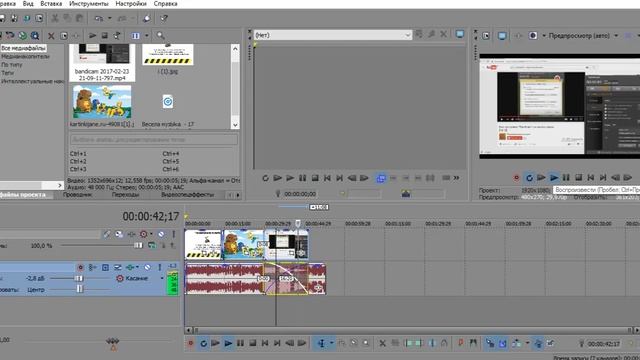
Task: Pause playback in the trimmer transport
Action: coord(302,178)
